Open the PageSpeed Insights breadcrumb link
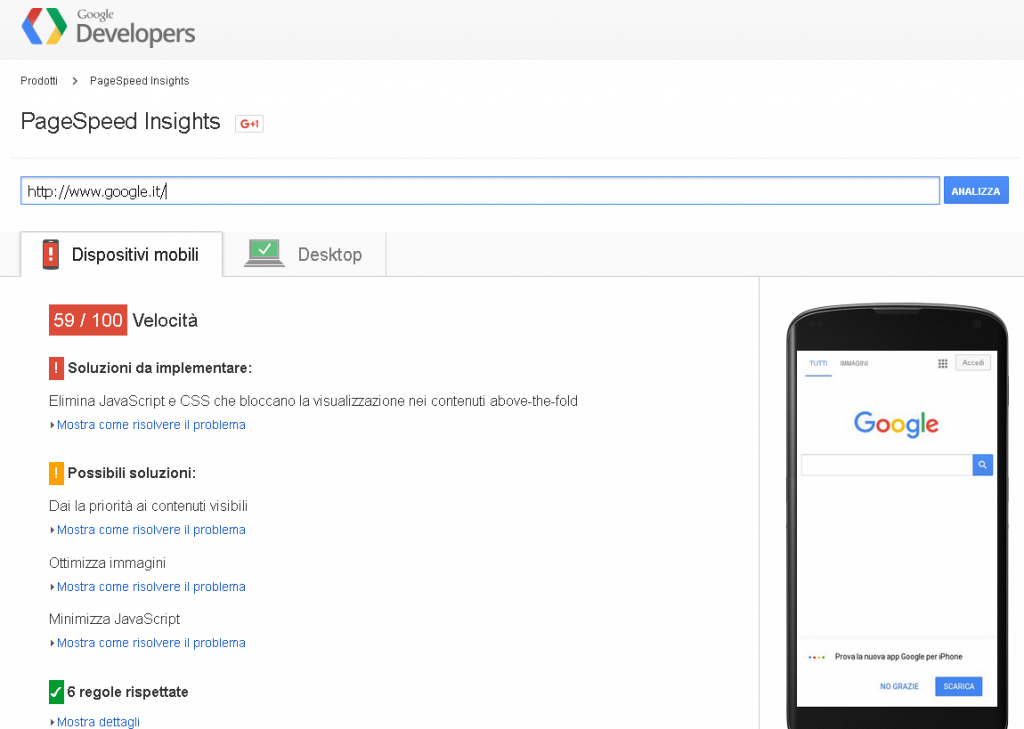 (140, 81)
